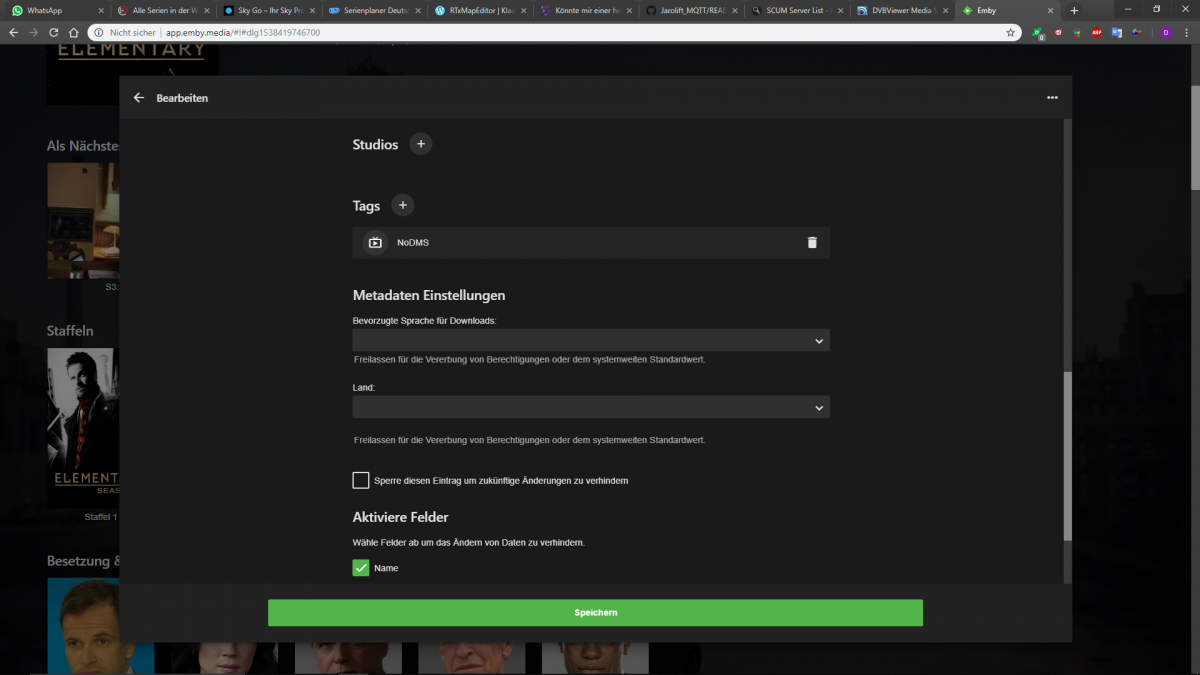Check Sperre diesen Eintrag checkbox

361,481
